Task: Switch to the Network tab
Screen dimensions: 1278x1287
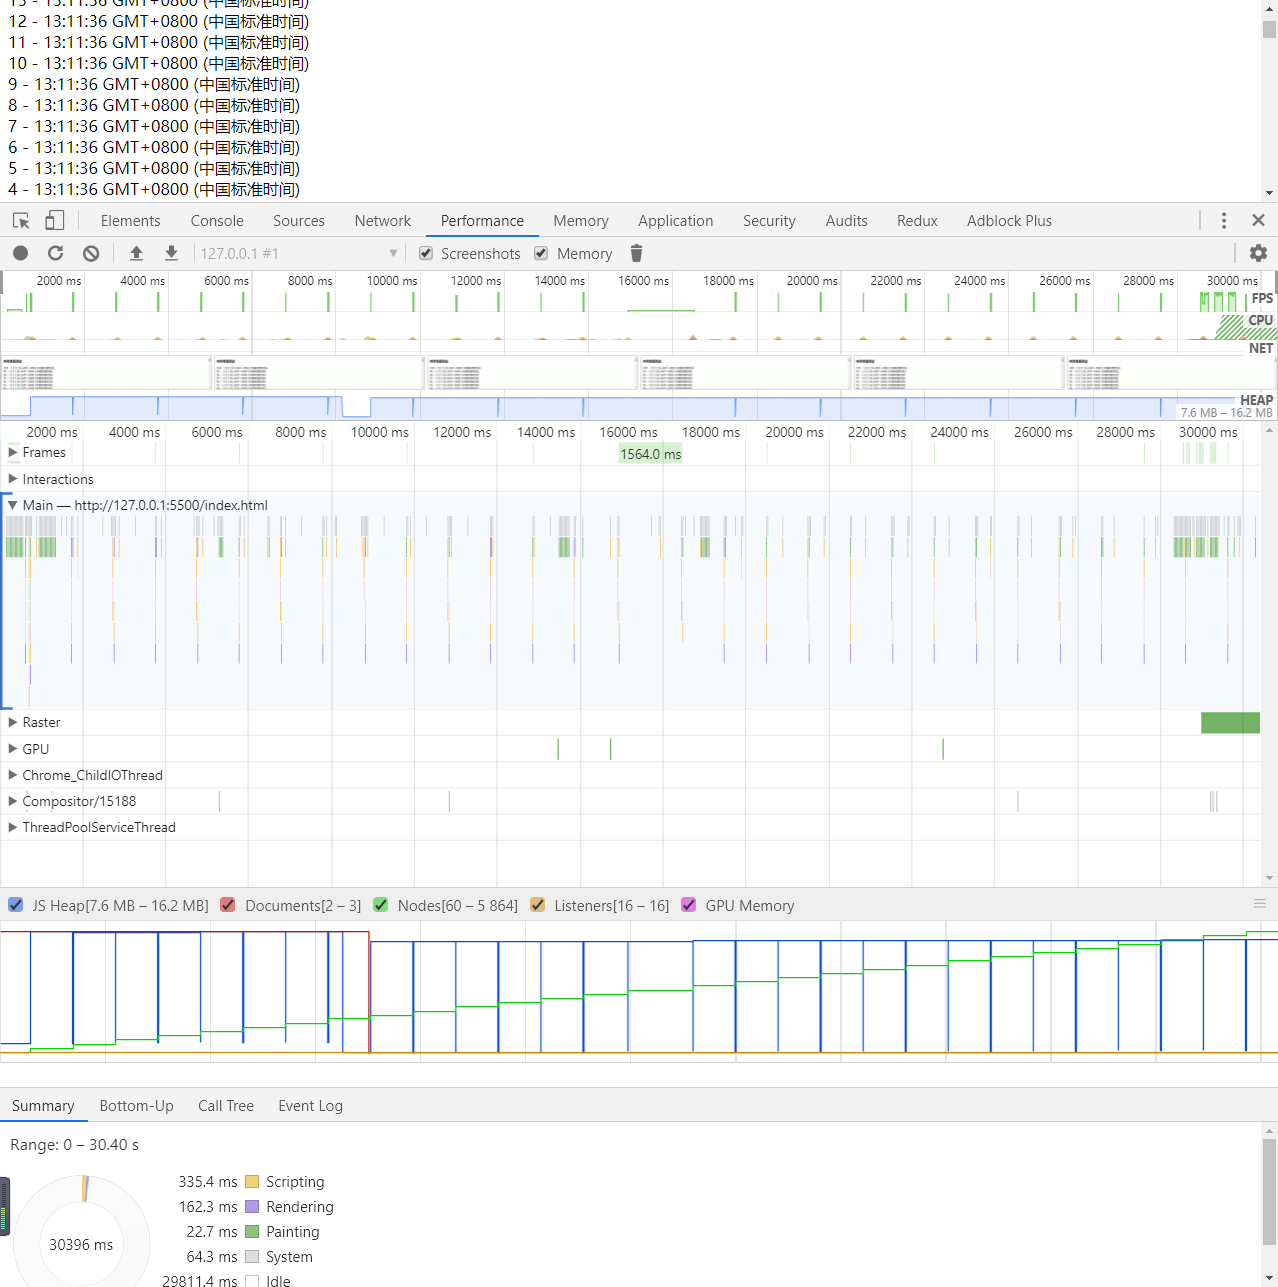Action: click(x=382, y=221)
